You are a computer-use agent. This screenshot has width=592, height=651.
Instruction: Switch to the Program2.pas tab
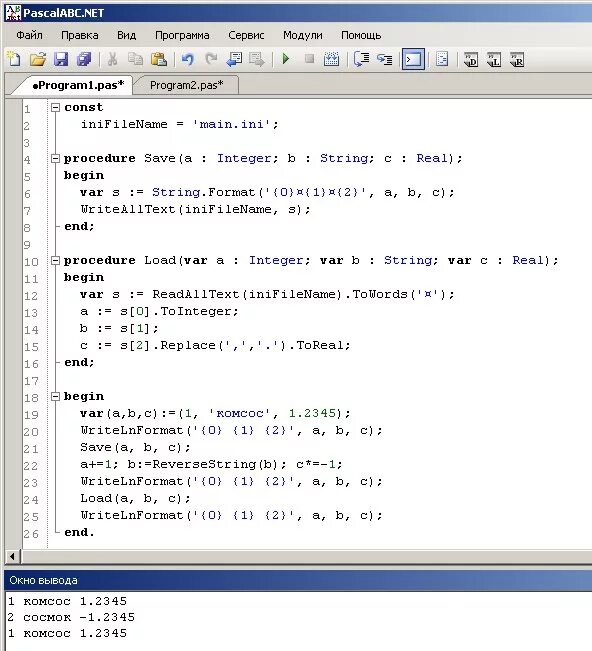(x=186, y=85)
